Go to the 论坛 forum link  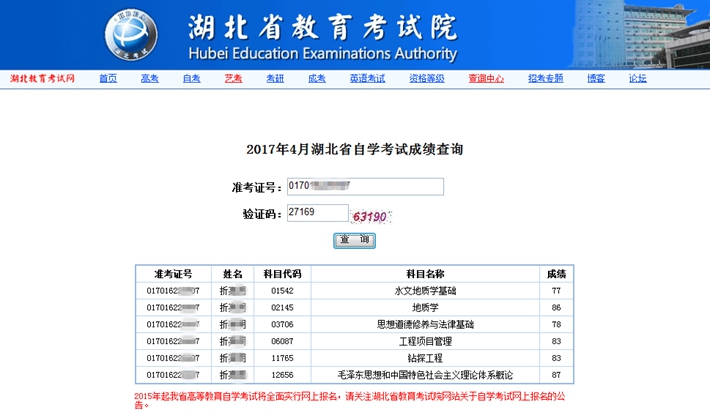pos(637,78)
